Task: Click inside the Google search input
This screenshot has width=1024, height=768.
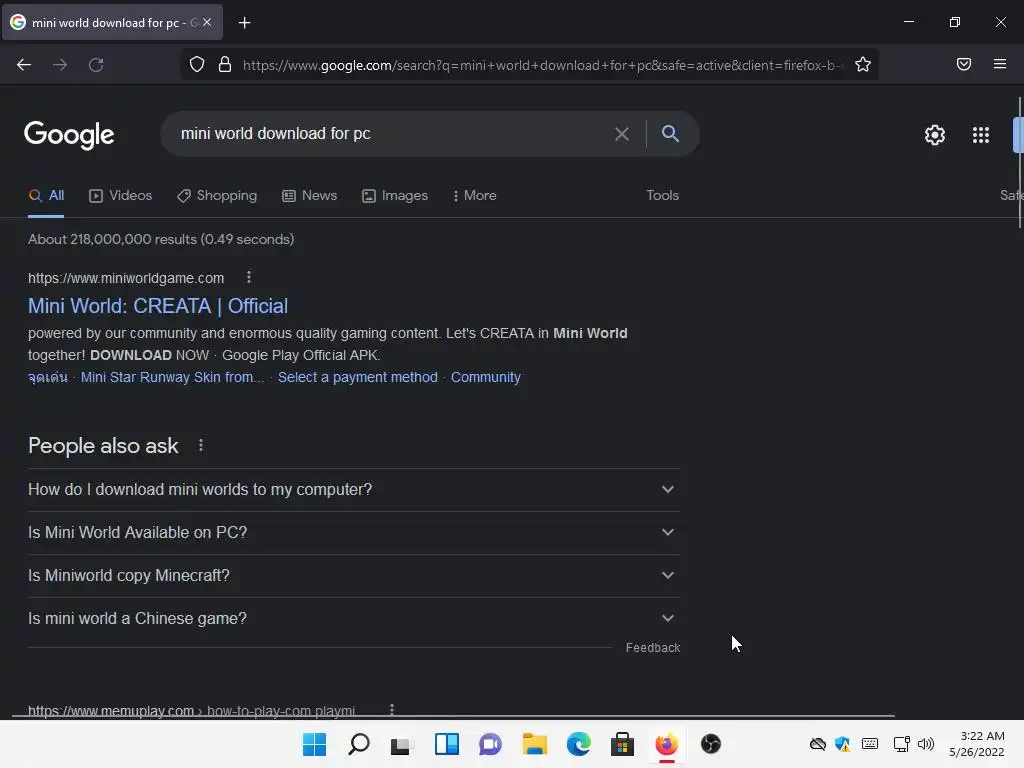Action: click(392, 134)
